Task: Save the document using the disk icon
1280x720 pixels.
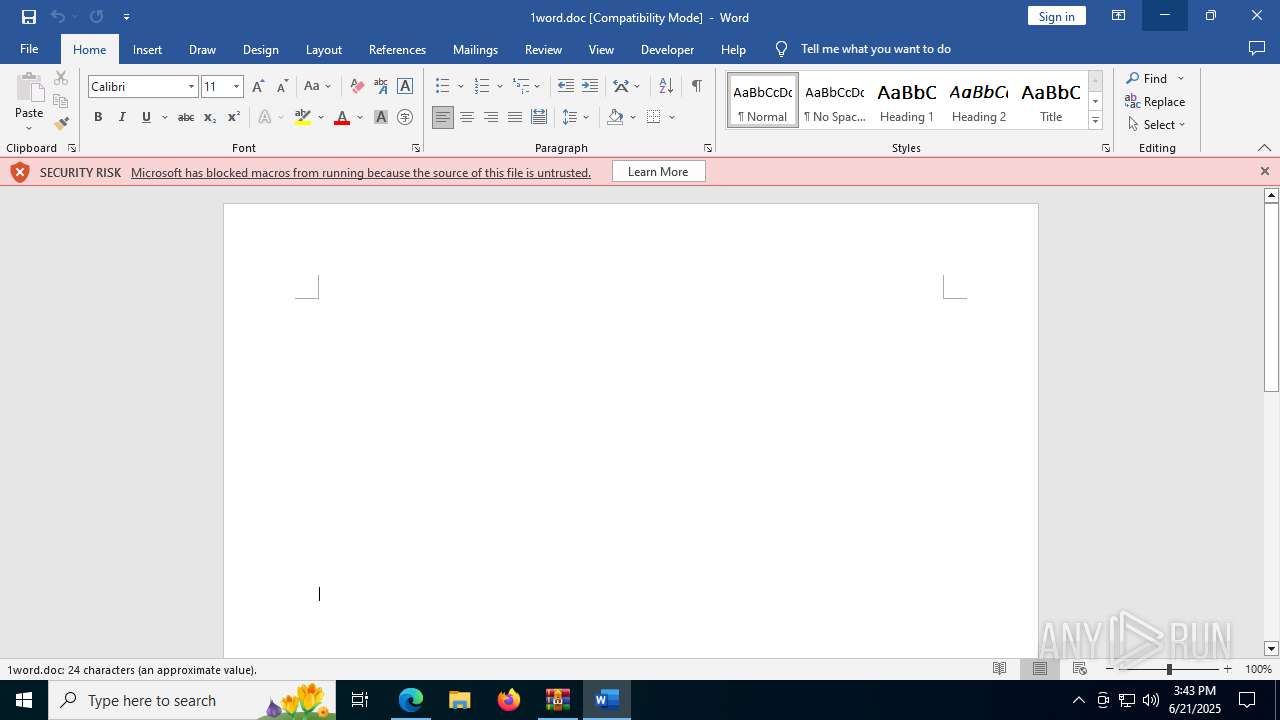Action: click(x=29, y=17)
